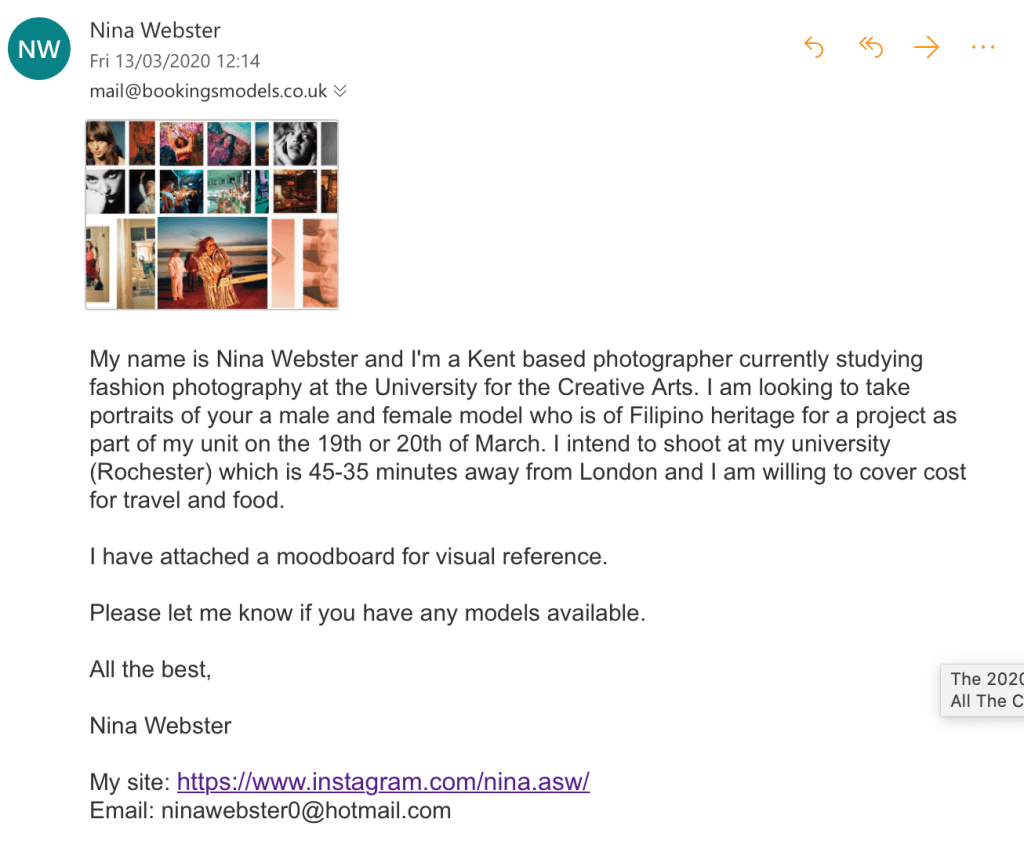The height and width of the screenshot is (848, 1024).
Task: Open the attached moodboard image
Action: tap(211, 214)
